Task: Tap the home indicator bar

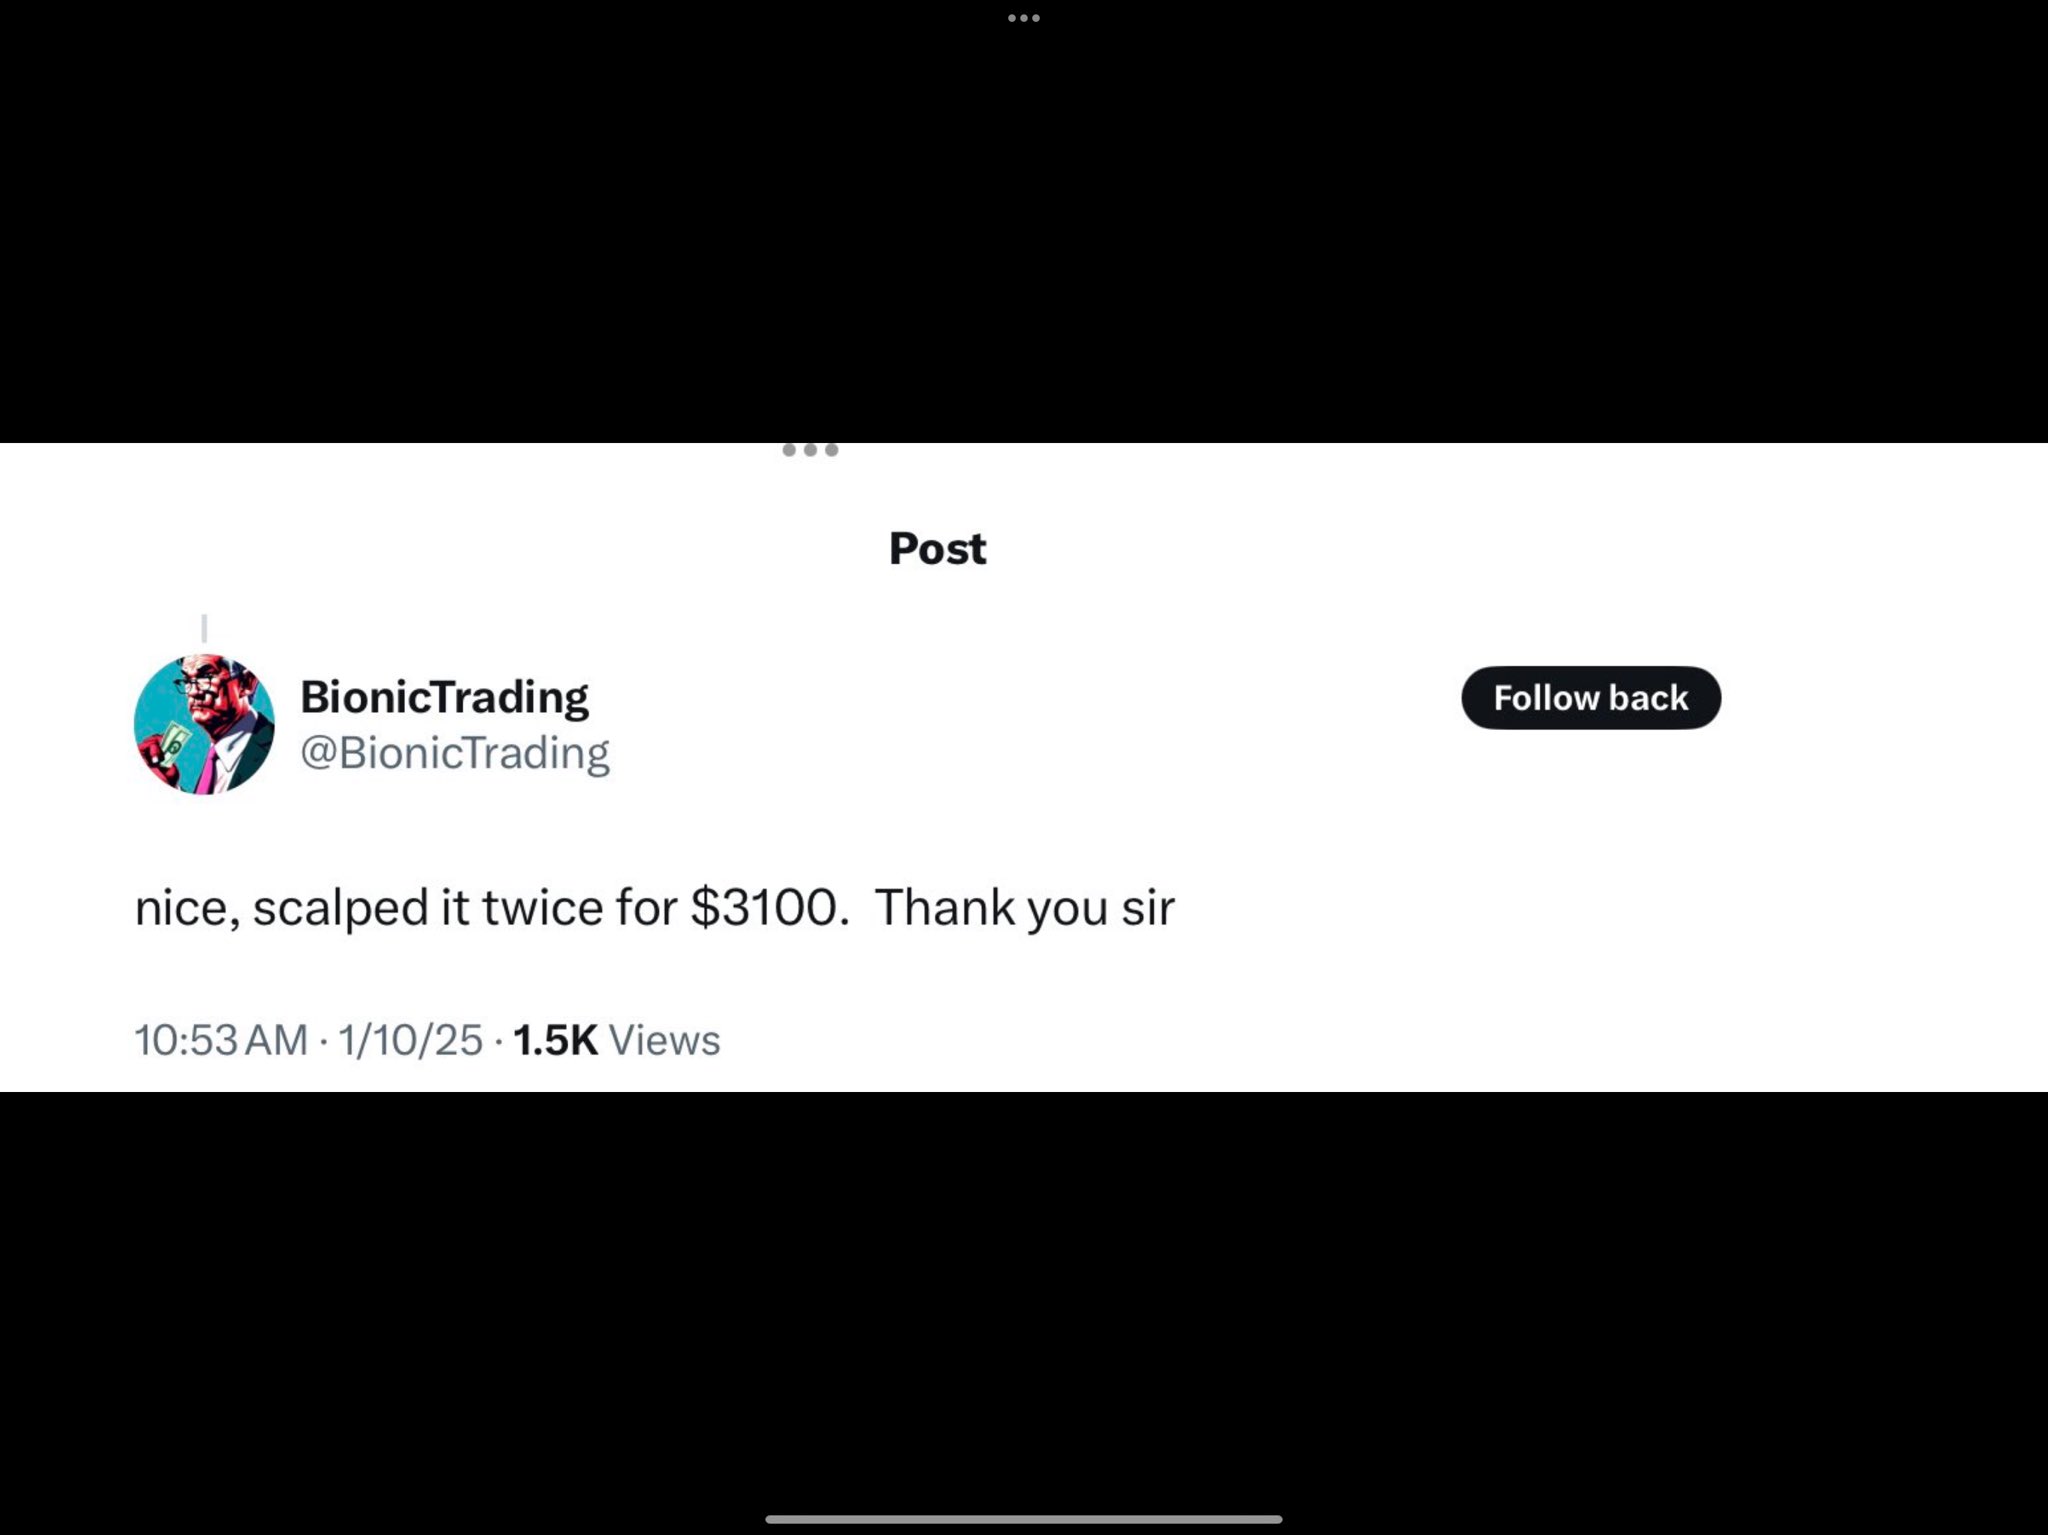Action: coord(1023,1519)
